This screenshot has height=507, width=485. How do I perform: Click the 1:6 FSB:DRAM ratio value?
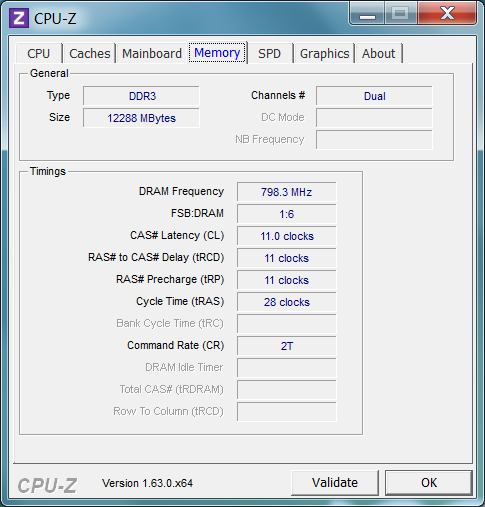tap(287, 214)
